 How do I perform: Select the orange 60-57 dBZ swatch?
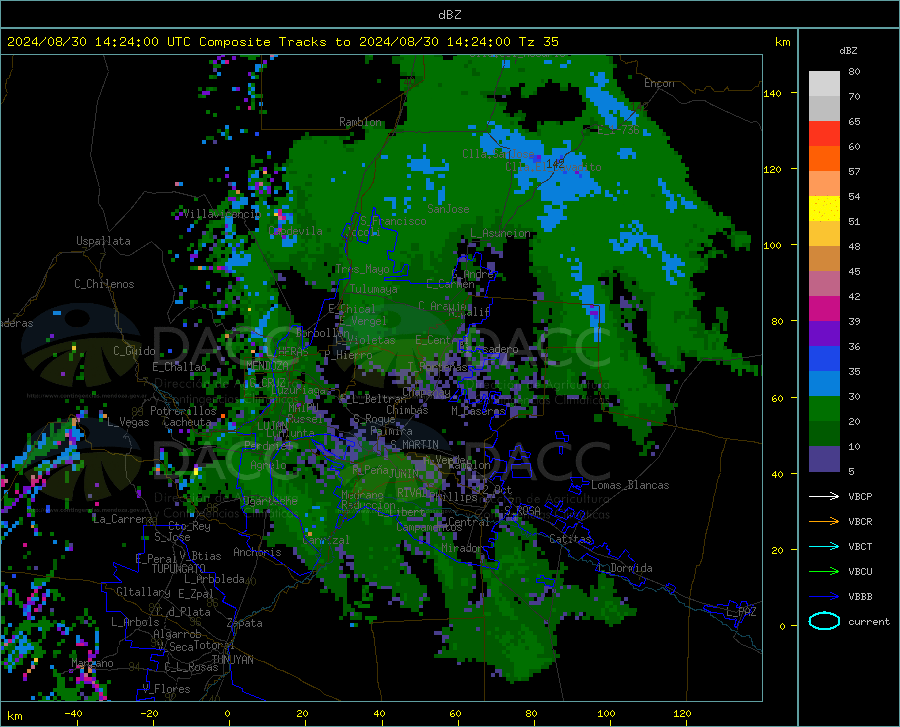[x=824, y=159]
